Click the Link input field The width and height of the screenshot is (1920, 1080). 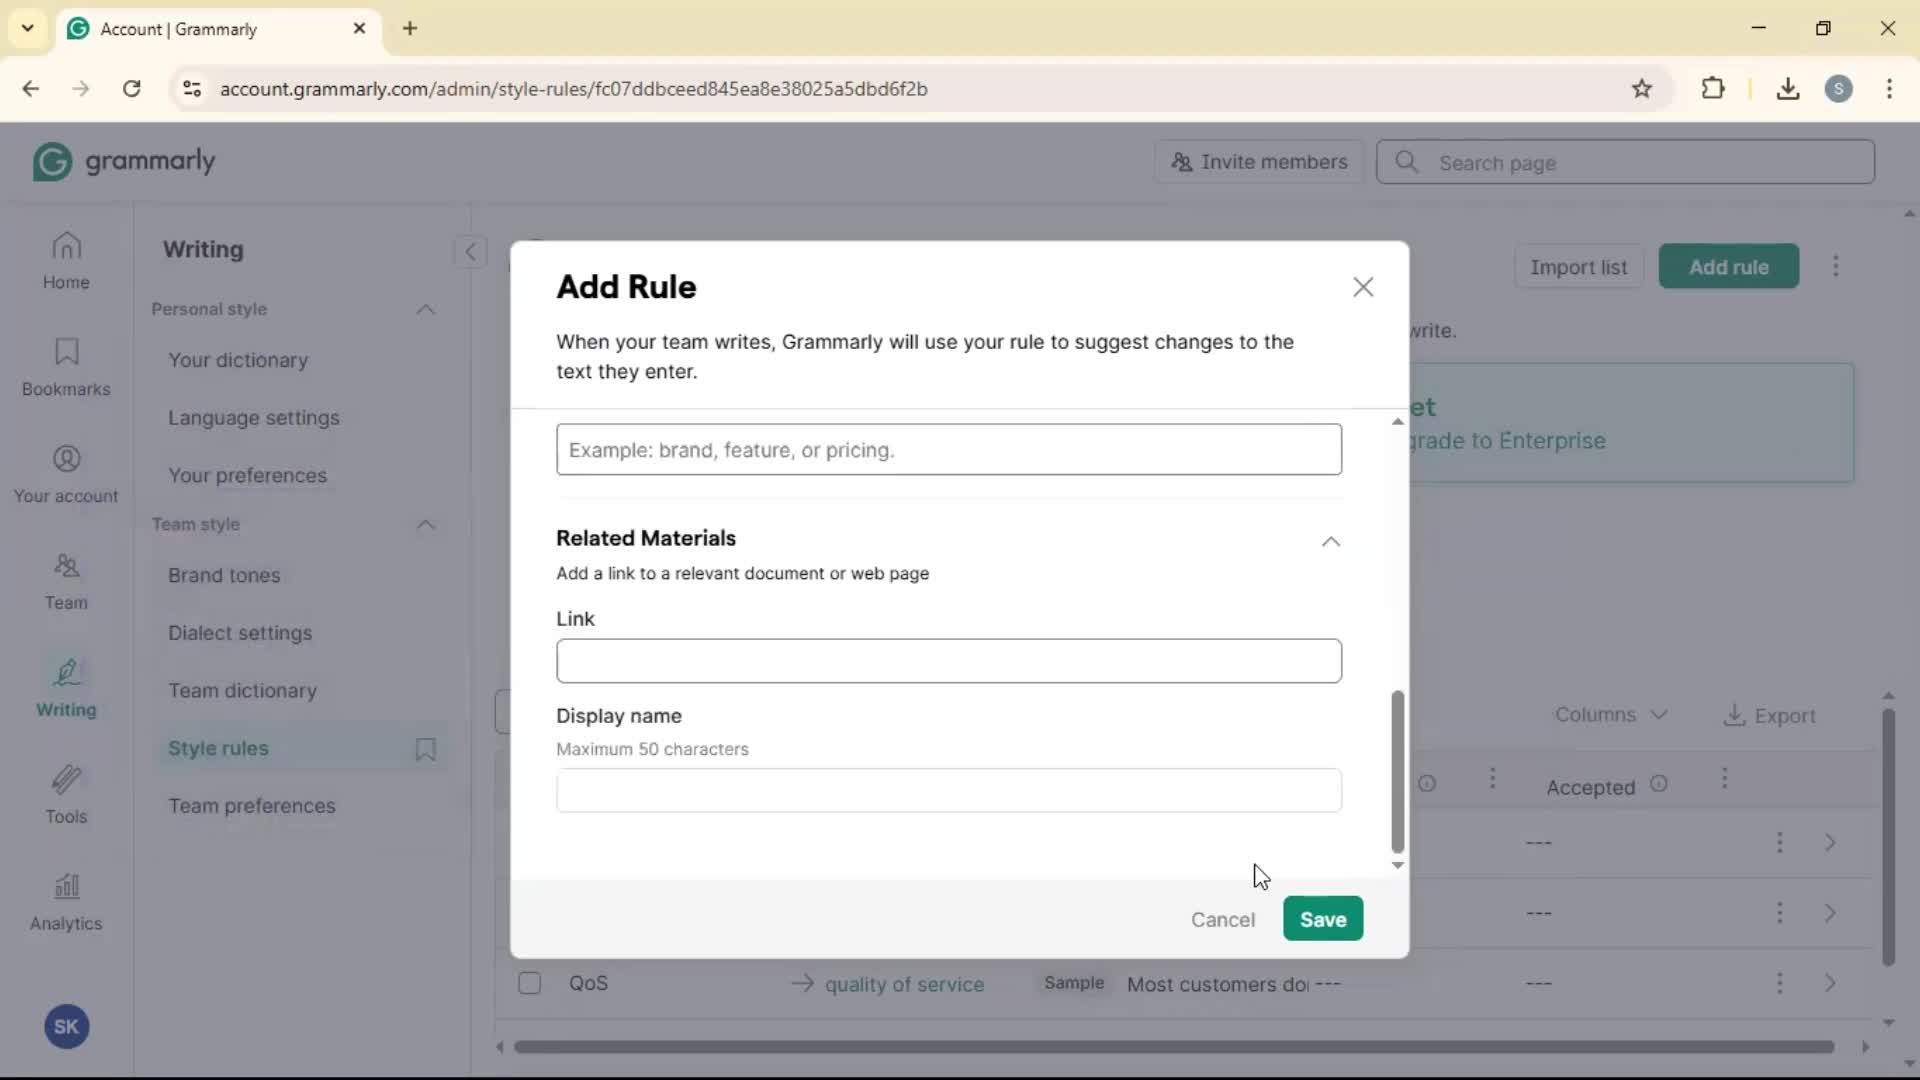pos(948,661)
